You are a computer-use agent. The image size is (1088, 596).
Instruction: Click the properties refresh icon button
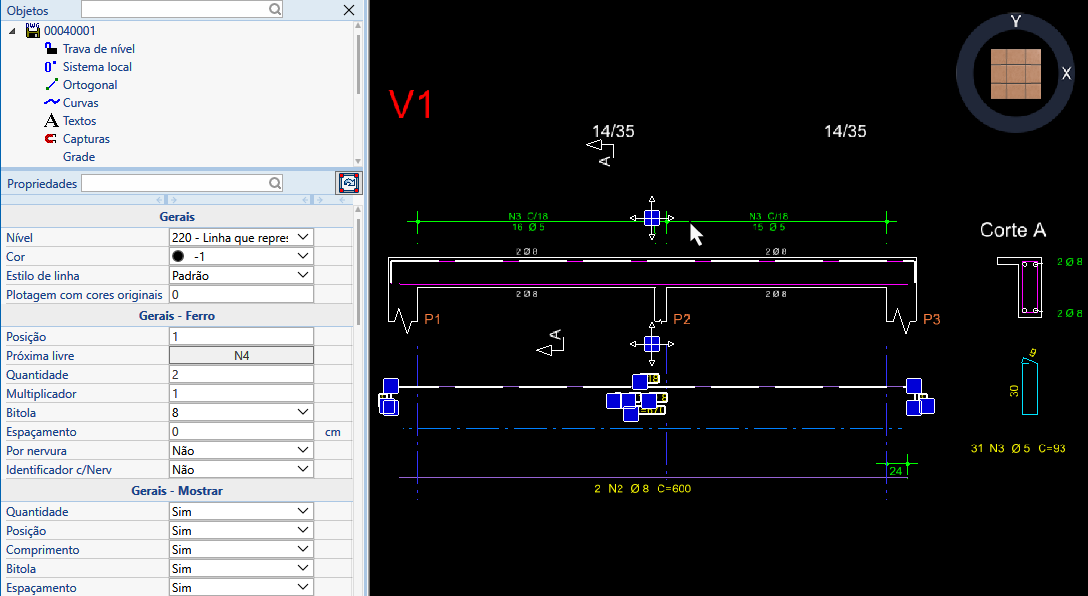(x=348, y=184)
